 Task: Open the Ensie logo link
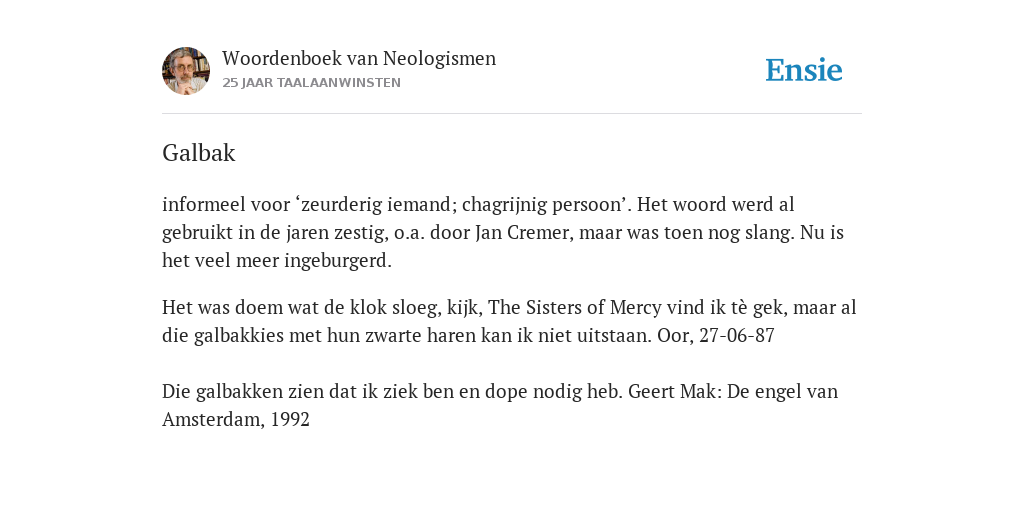click(804, 71)
